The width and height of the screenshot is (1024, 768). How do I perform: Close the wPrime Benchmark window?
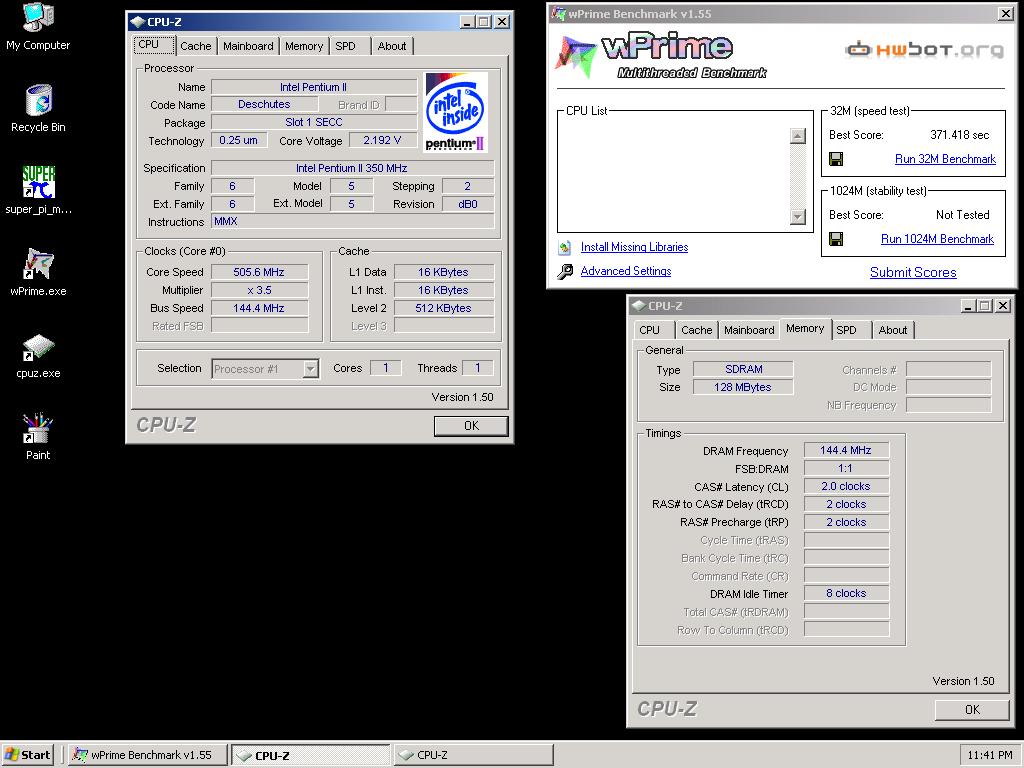pyautogui.click(x=1006, y=13)
